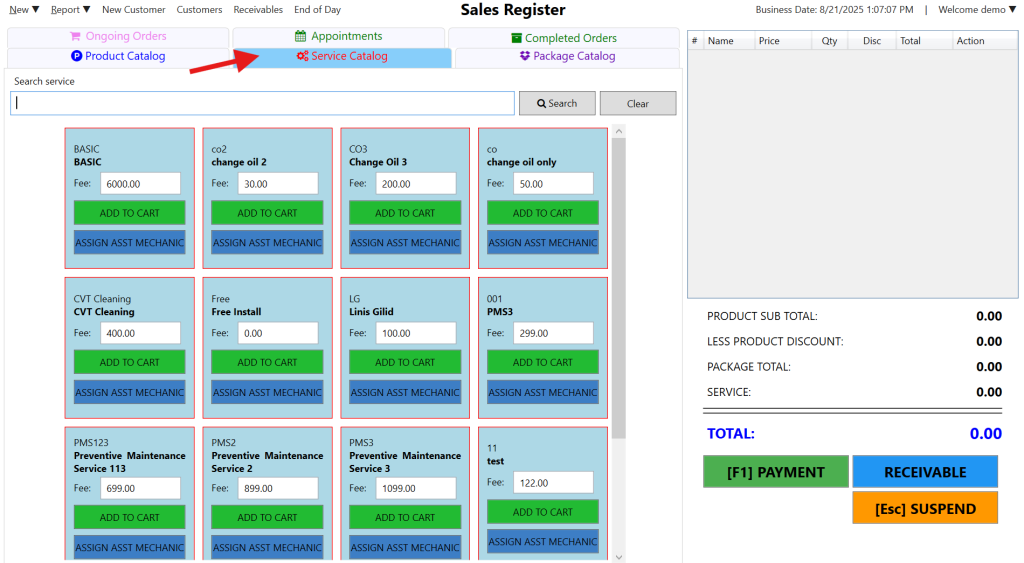Viewport: 1024px width, 563px height.
Task: Assign asst mechanic for change oil only
Action: click(543, 242)
